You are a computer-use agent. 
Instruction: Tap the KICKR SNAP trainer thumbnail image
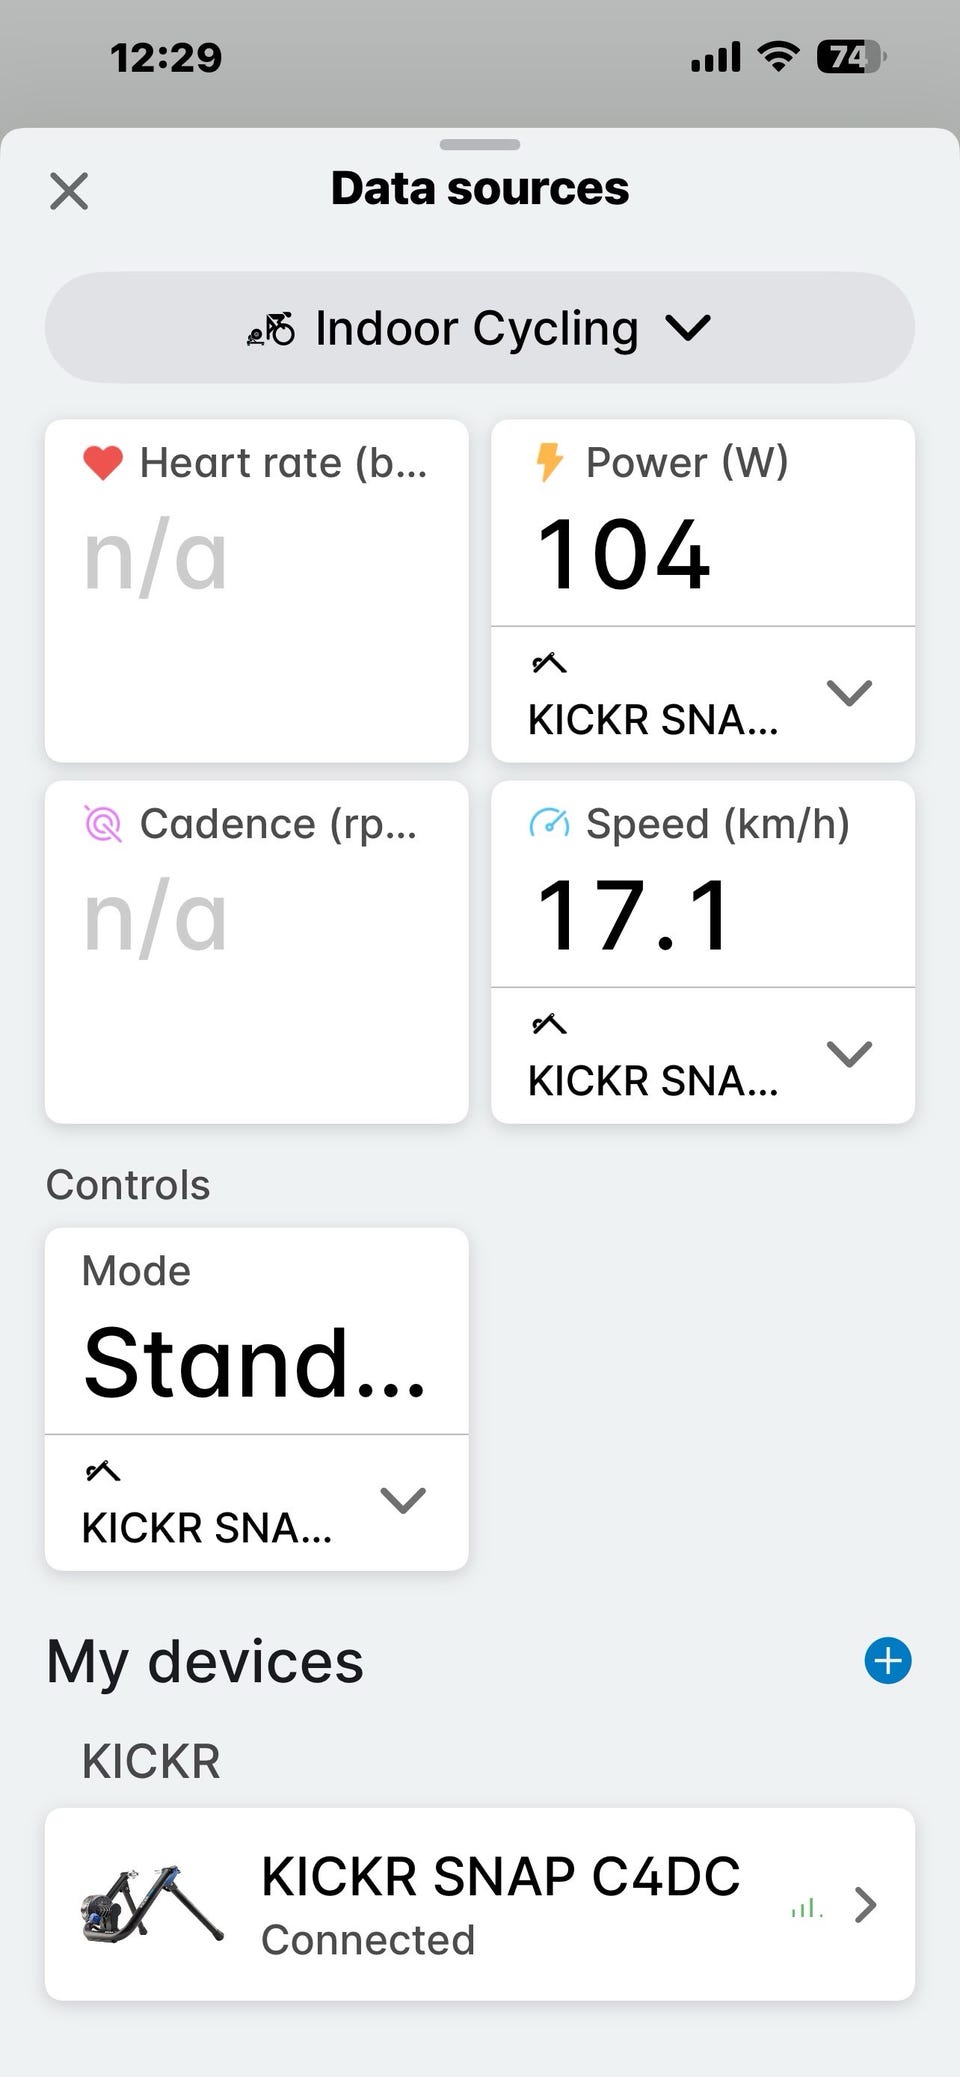point(151,1904)
